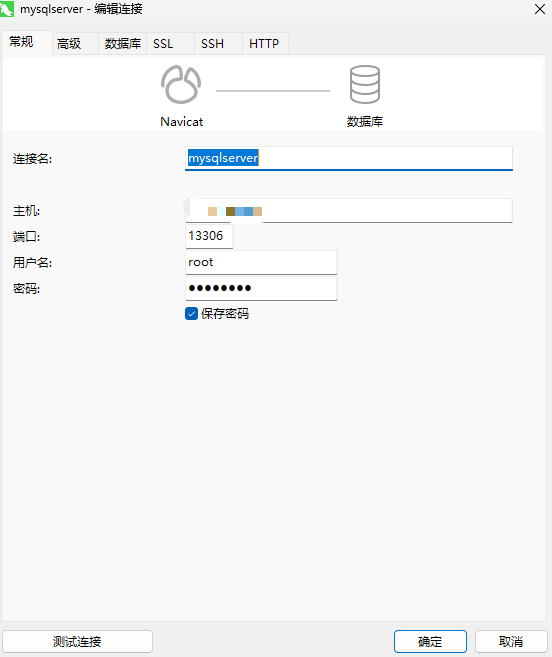552x657 pixels.
Task: Open the HTTP tab
Action: click(266, 44)
